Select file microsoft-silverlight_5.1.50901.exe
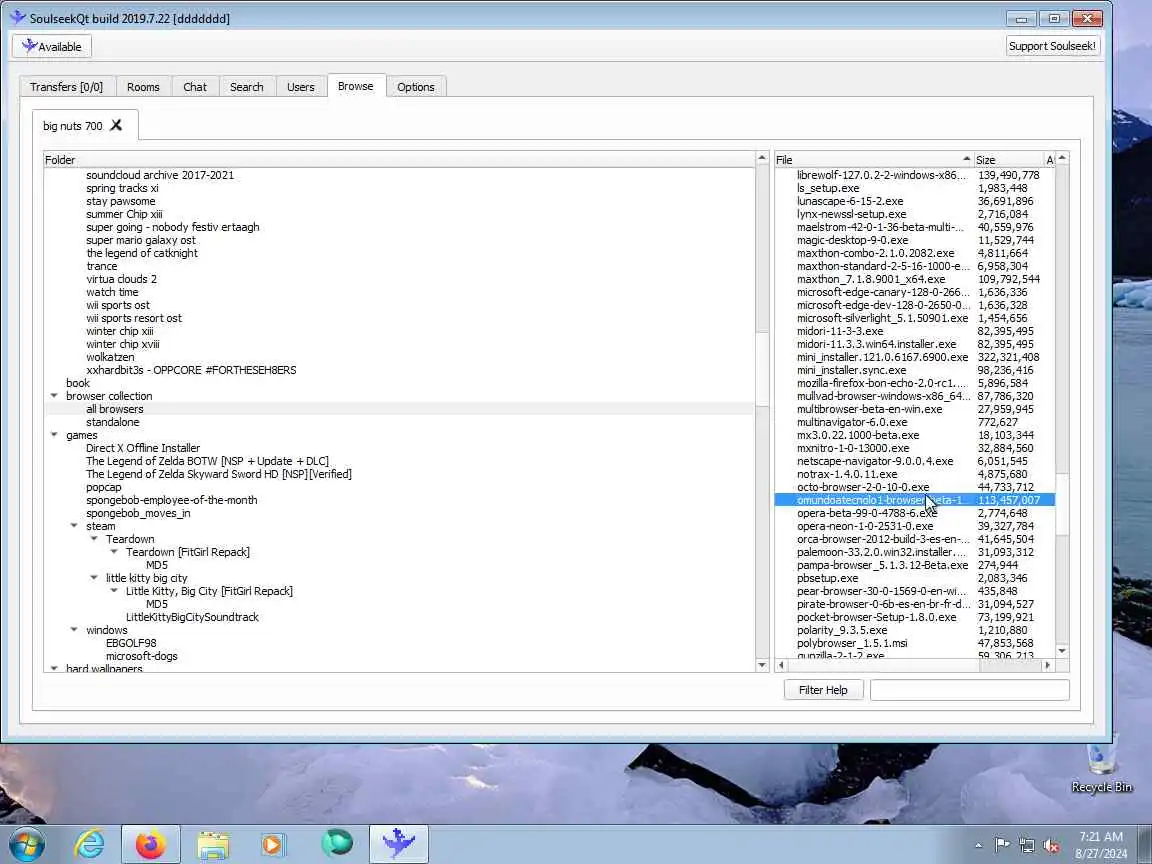 [882, 318]
